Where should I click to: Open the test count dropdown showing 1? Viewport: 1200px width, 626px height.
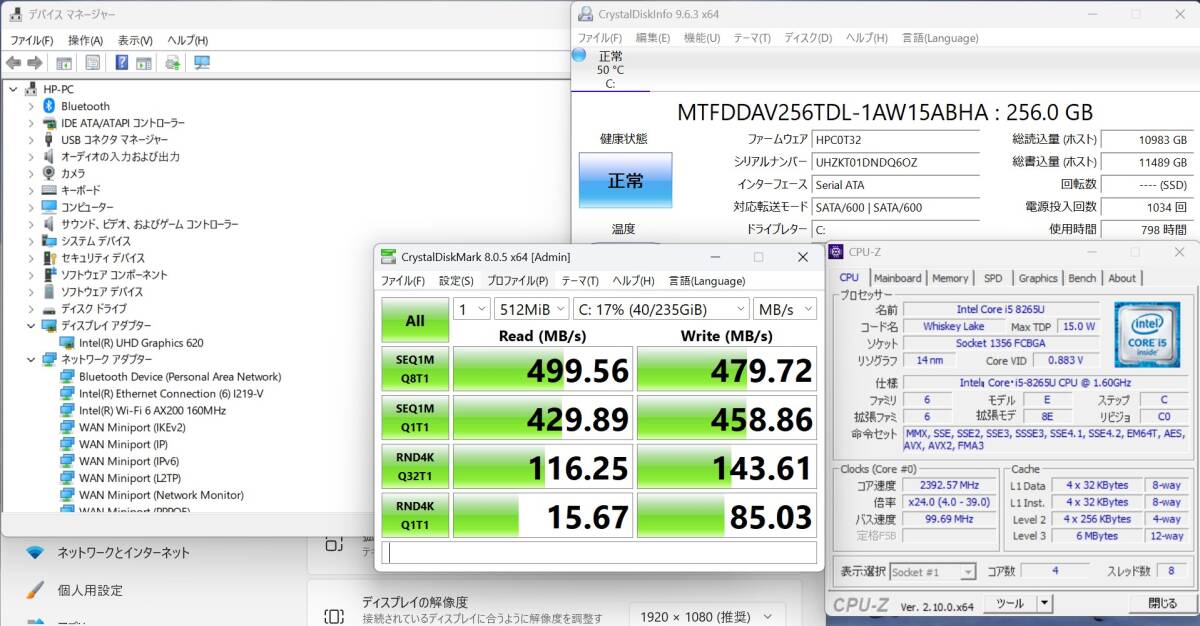coord(471,309)
